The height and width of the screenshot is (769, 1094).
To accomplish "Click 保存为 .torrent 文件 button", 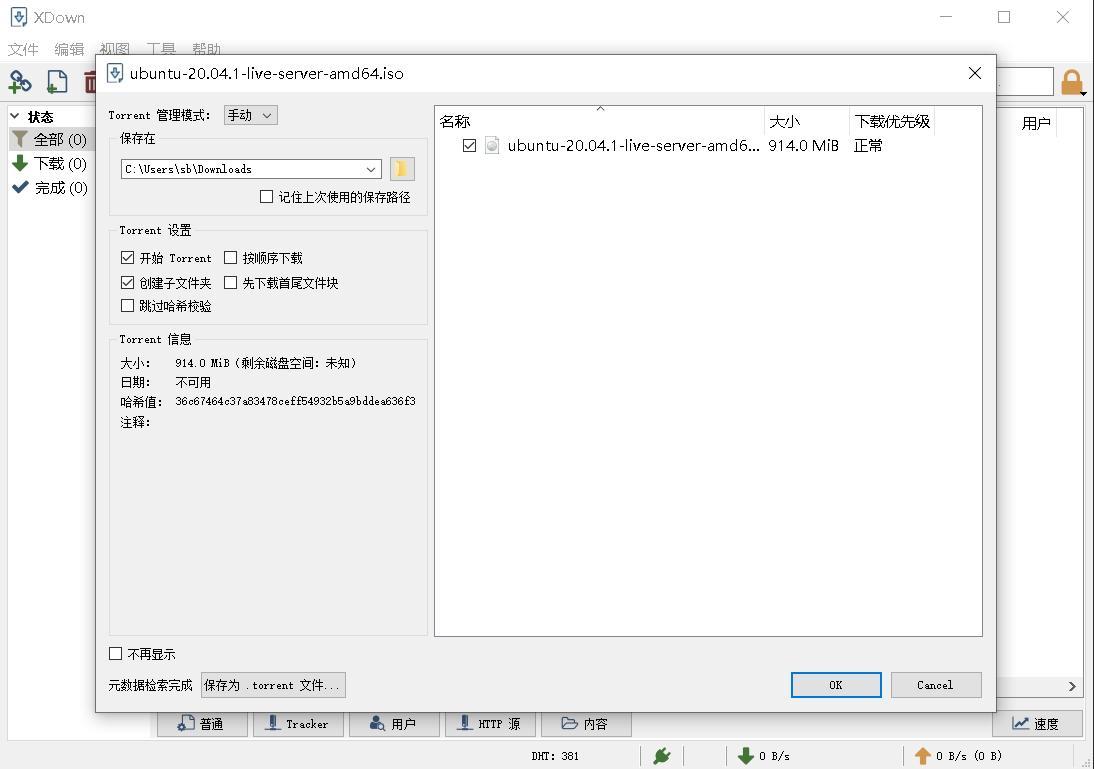I will tap(272, 685).
